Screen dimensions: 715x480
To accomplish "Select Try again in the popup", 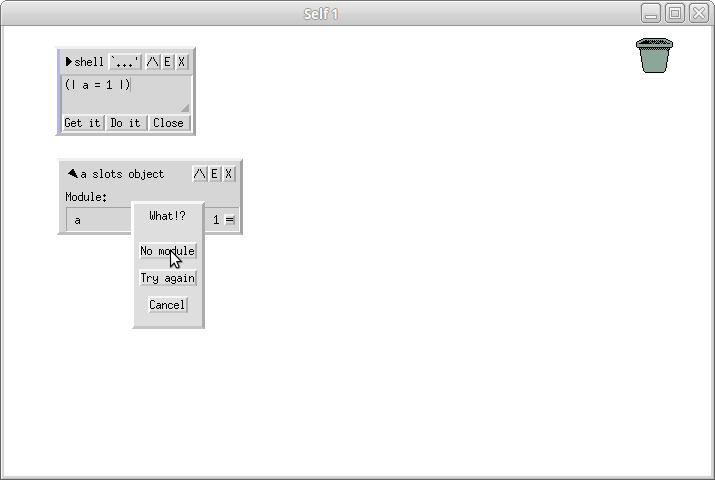I will tap(168, 278).
